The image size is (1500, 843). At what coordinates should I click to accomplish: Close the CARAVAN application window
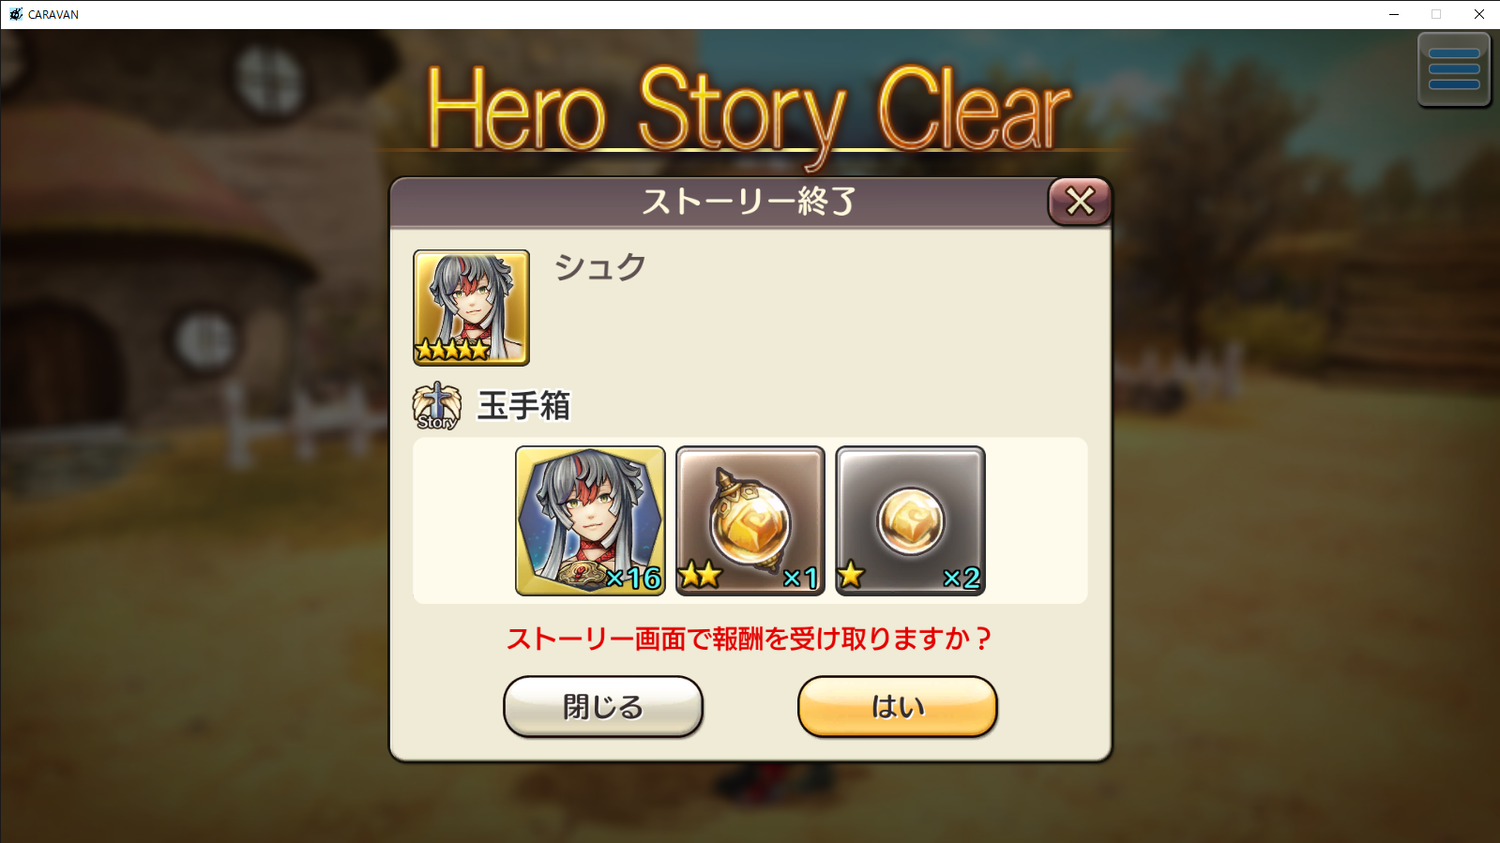click(x=1479, y=14)
